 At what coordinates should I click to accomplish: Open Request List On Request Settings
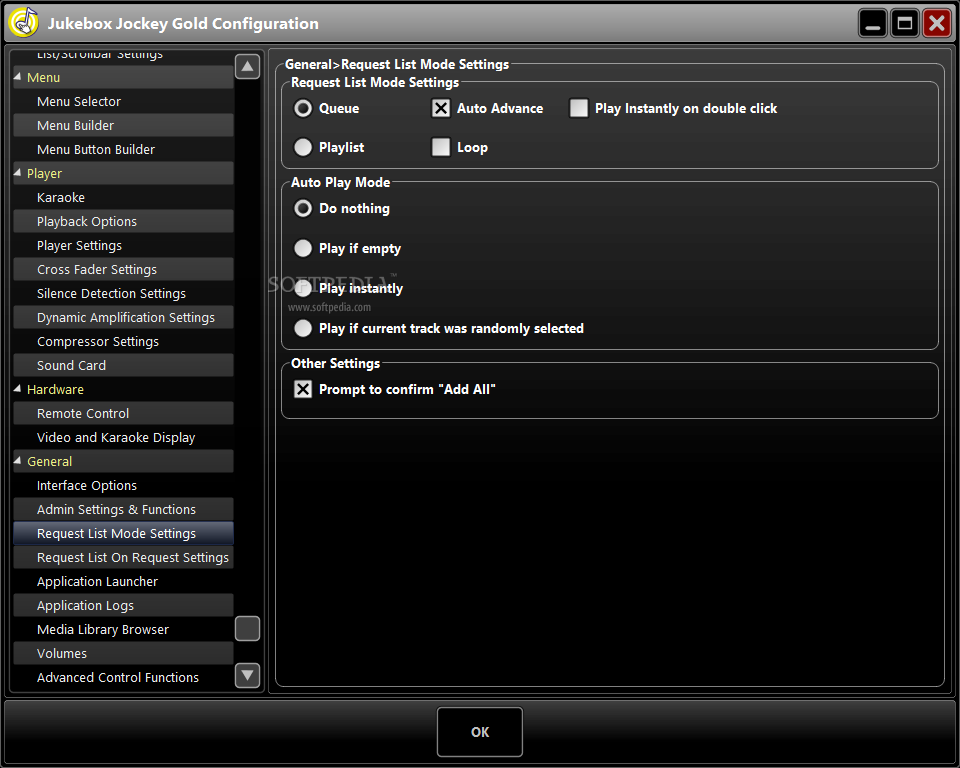pos(123,557)
